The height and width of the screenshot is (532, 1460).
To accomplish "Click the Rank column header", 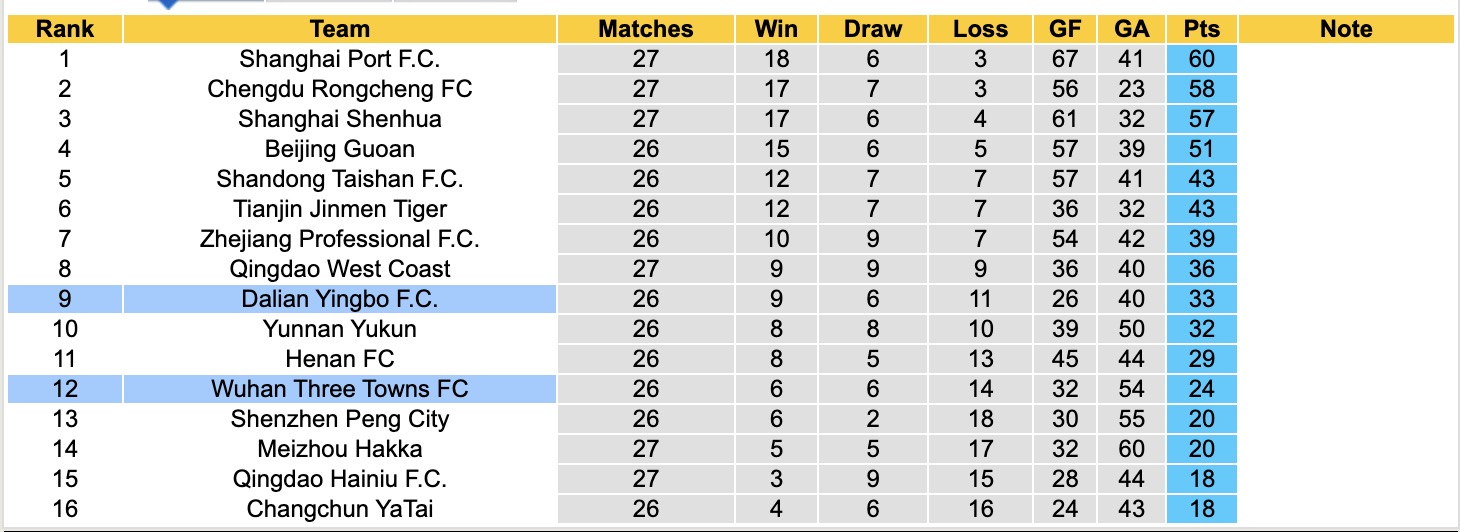I will [x=64, y=29].
